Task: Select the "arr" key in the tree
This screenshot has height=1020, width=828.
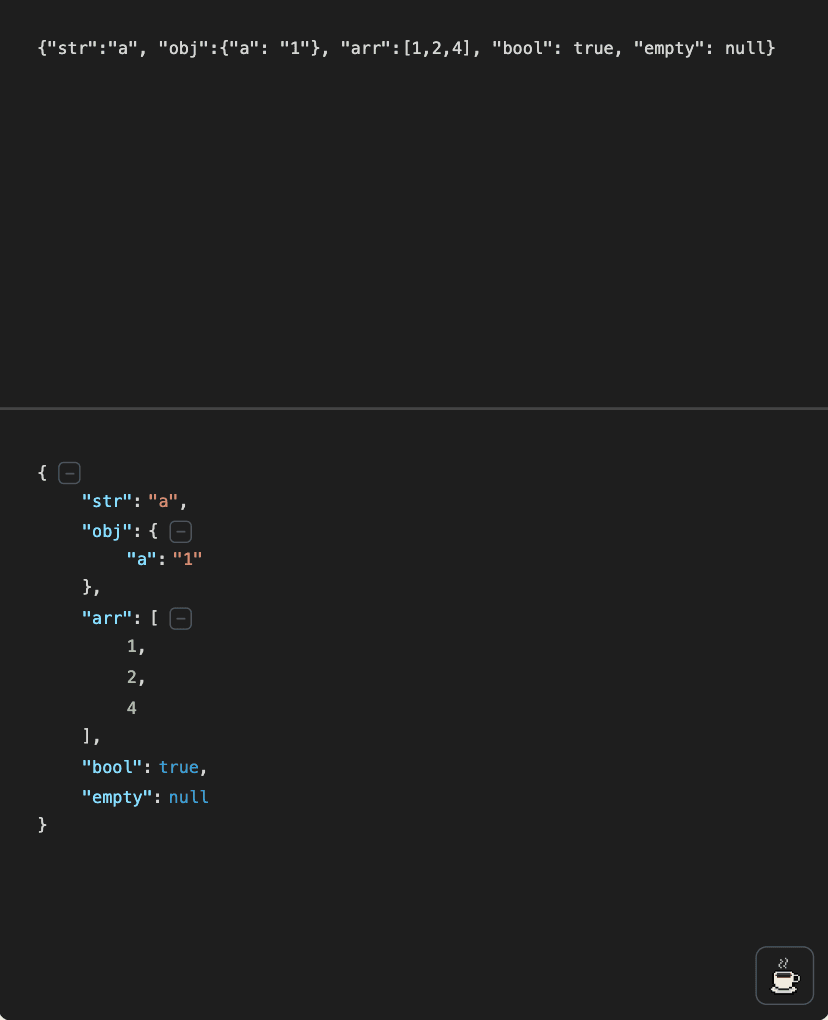Action: pos(106,619)
